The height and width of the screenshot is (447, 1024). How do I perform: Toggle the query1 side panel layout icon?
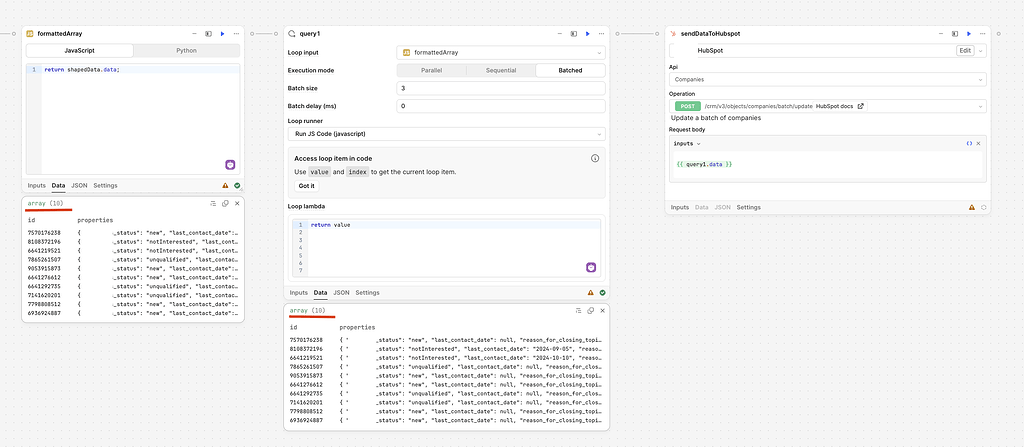(573, 33)
